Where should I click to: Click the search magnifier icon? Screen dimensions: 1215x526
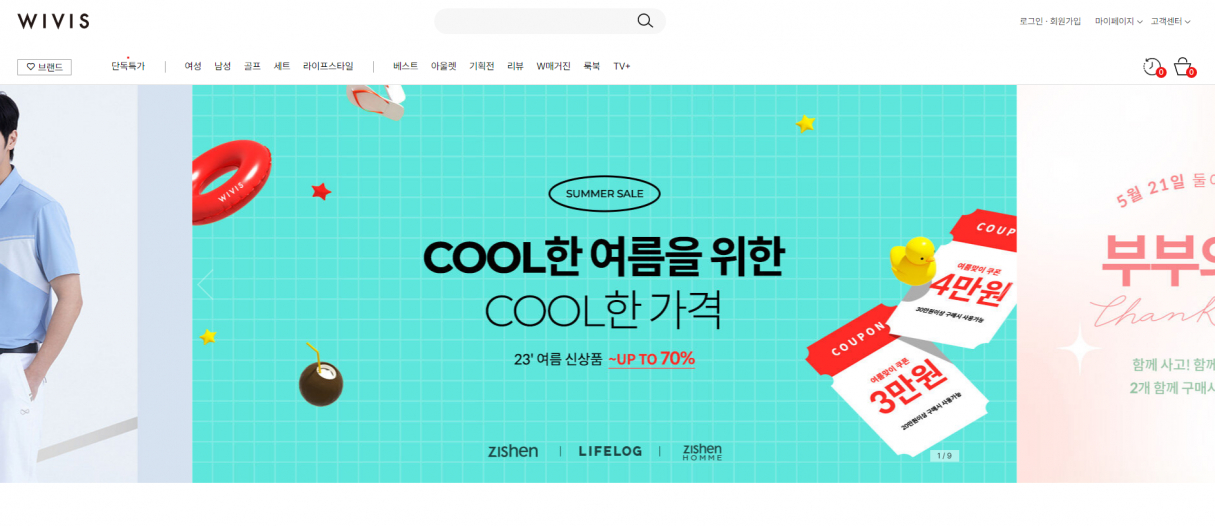coord(645,21)
